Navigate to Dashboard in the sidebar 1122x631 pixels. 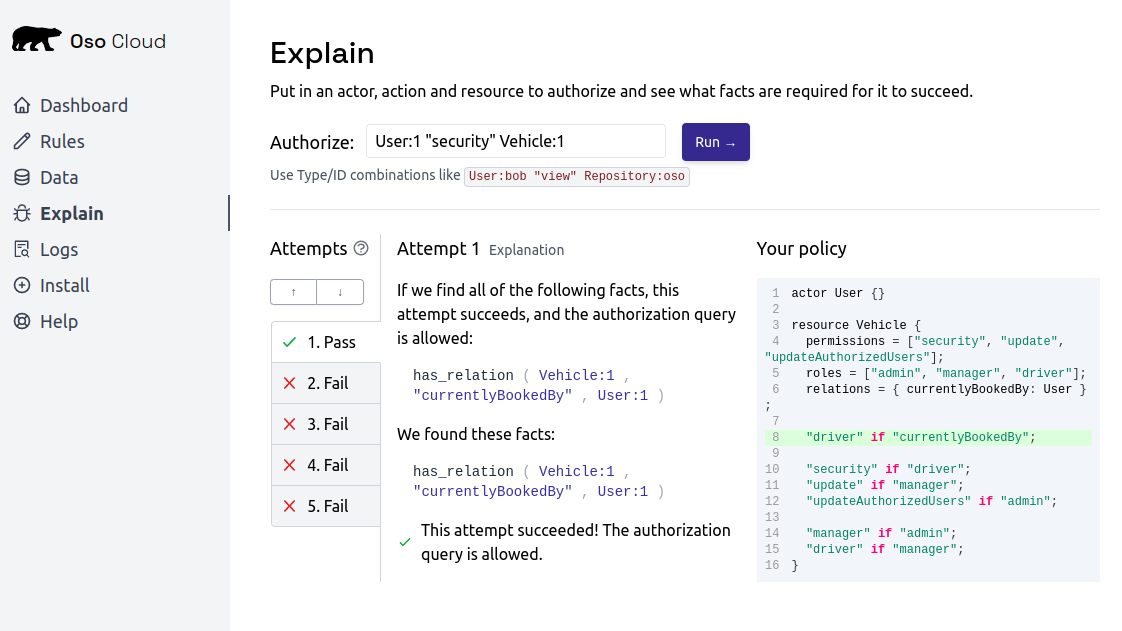point(84,105)
